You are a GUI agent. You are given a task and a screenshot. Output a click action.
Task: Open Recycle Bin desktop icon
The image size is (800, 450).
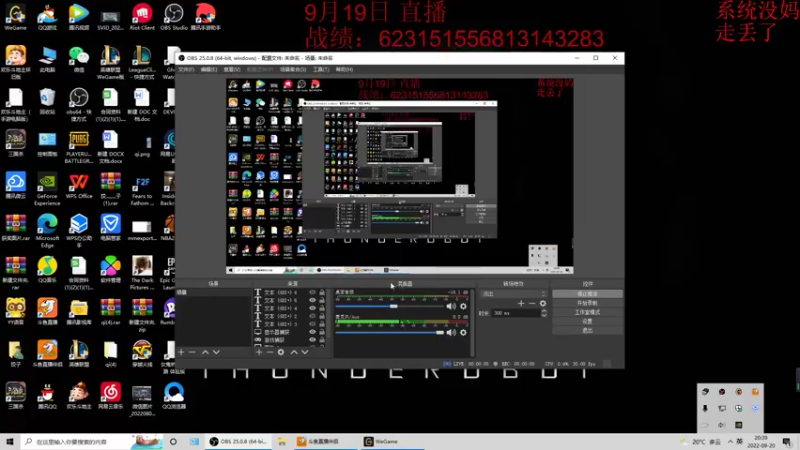pos(47,102)
